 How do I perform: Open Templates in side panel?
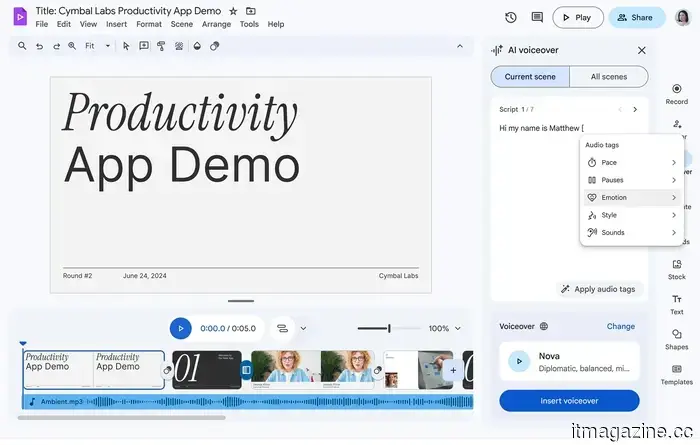click(677, 375)
